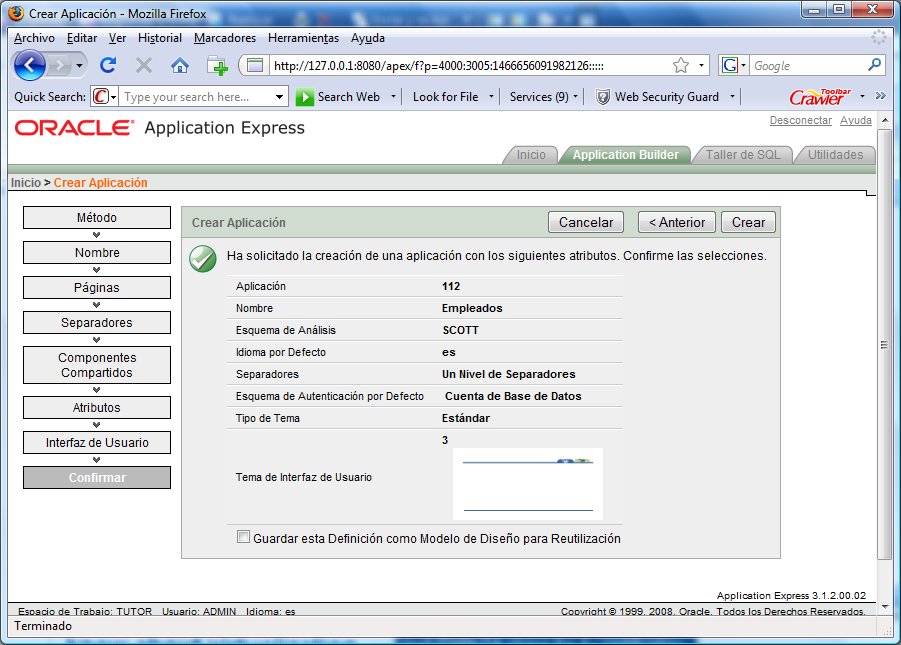Jump to the Páginas wizard step
Viewport: 901px width, 645px height.
(x=97, y=287)
